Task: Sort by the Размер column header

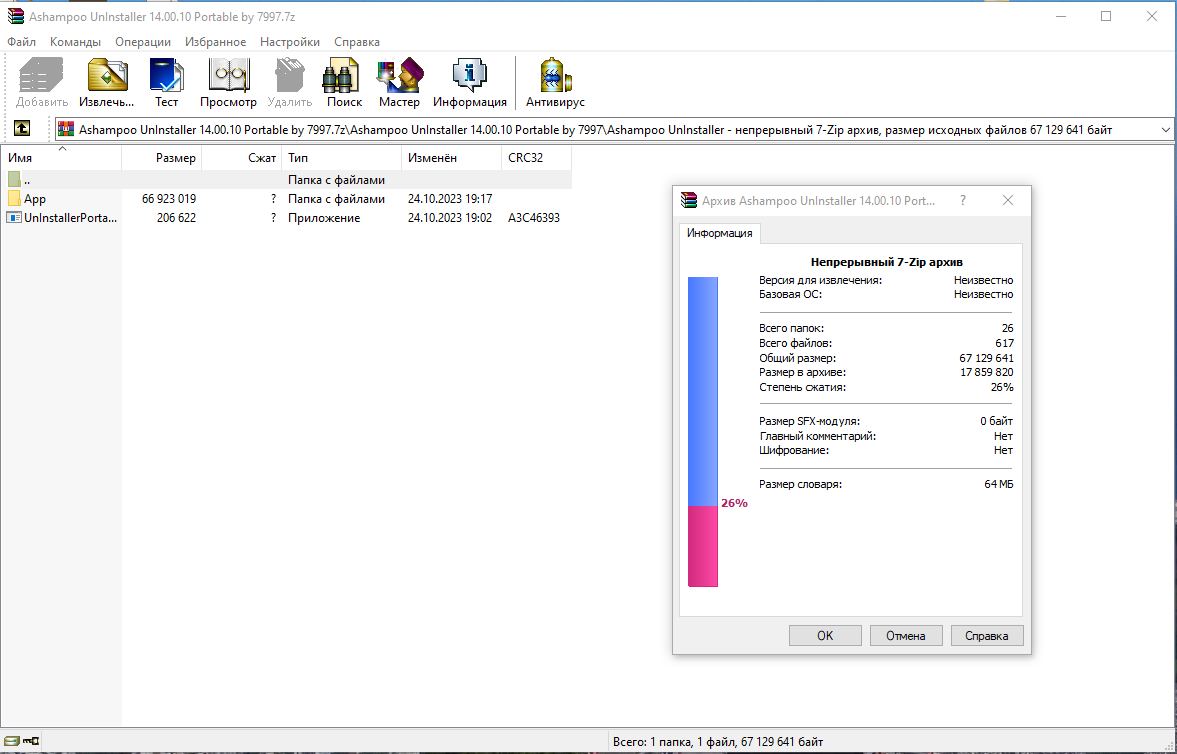Action: click(161, 158)
